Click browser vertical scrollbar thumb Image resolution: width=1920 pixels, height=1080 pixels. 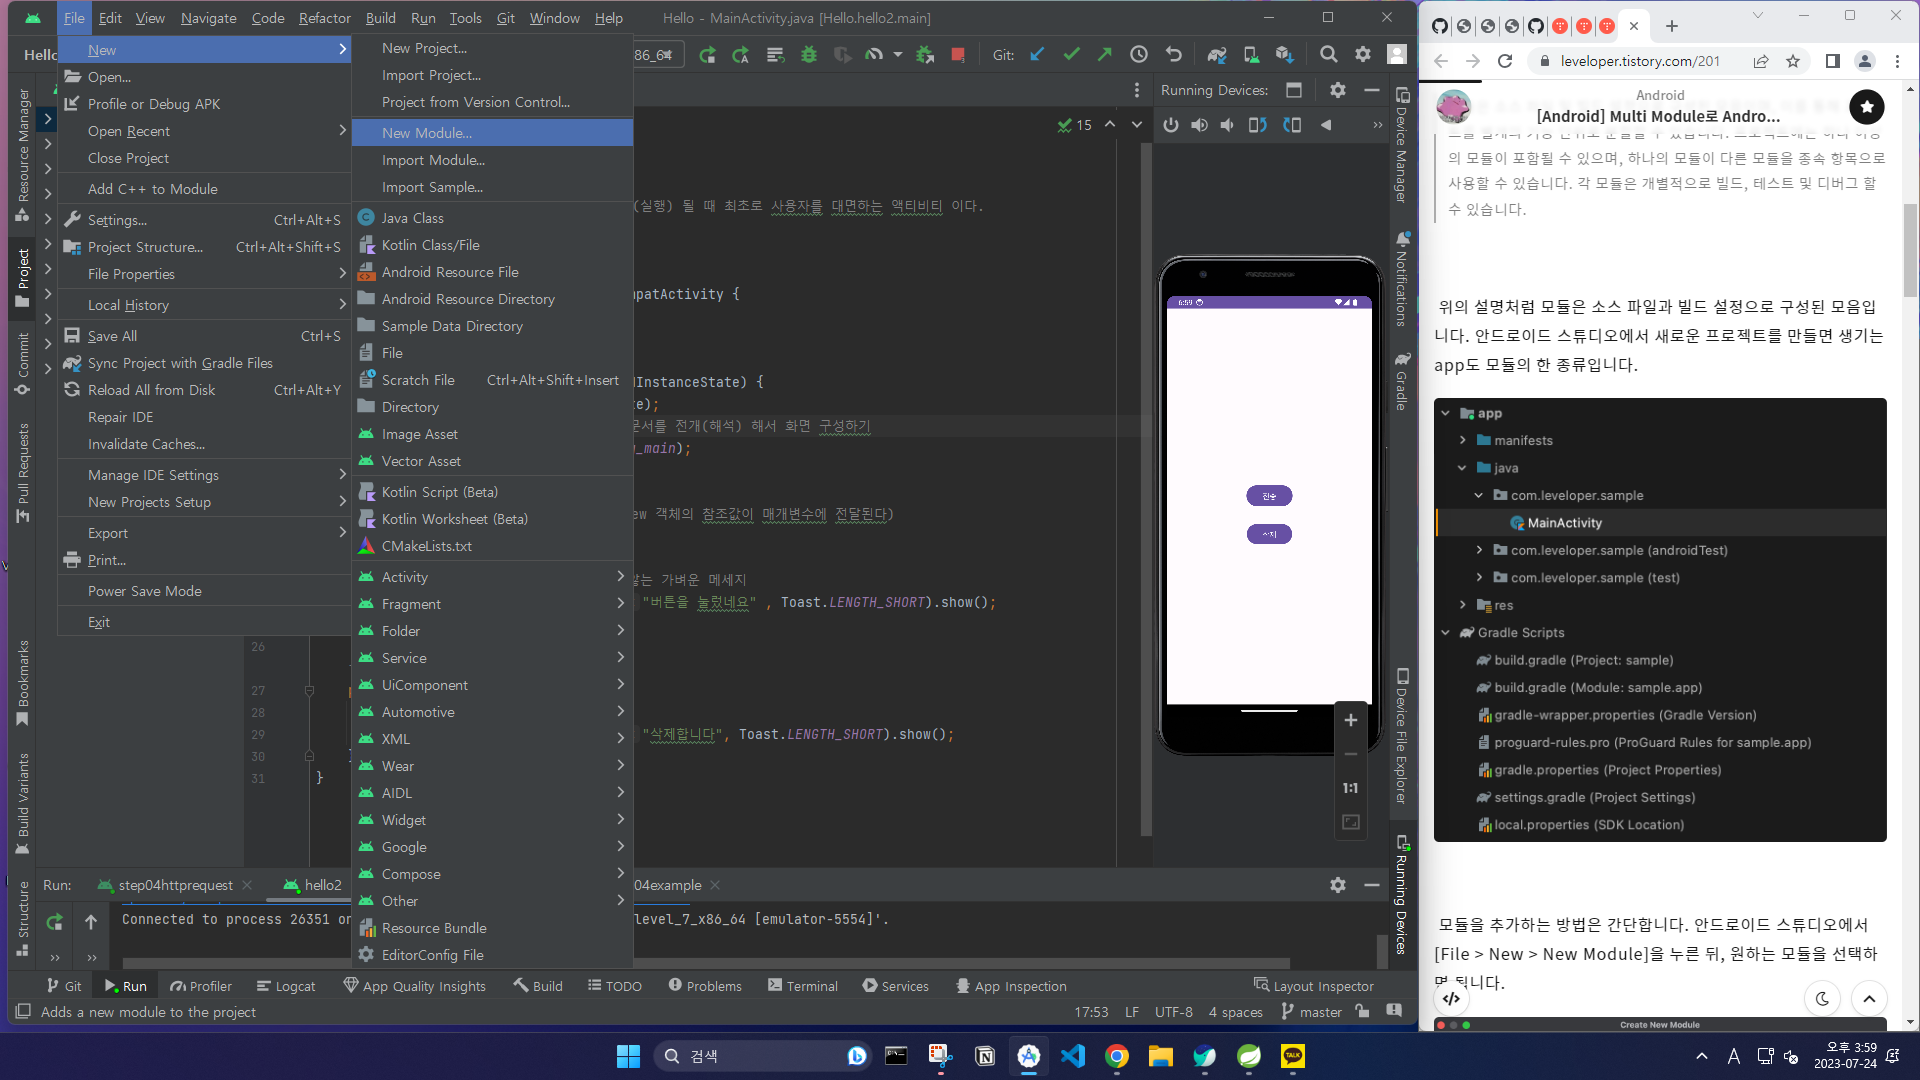[1910, 250]
